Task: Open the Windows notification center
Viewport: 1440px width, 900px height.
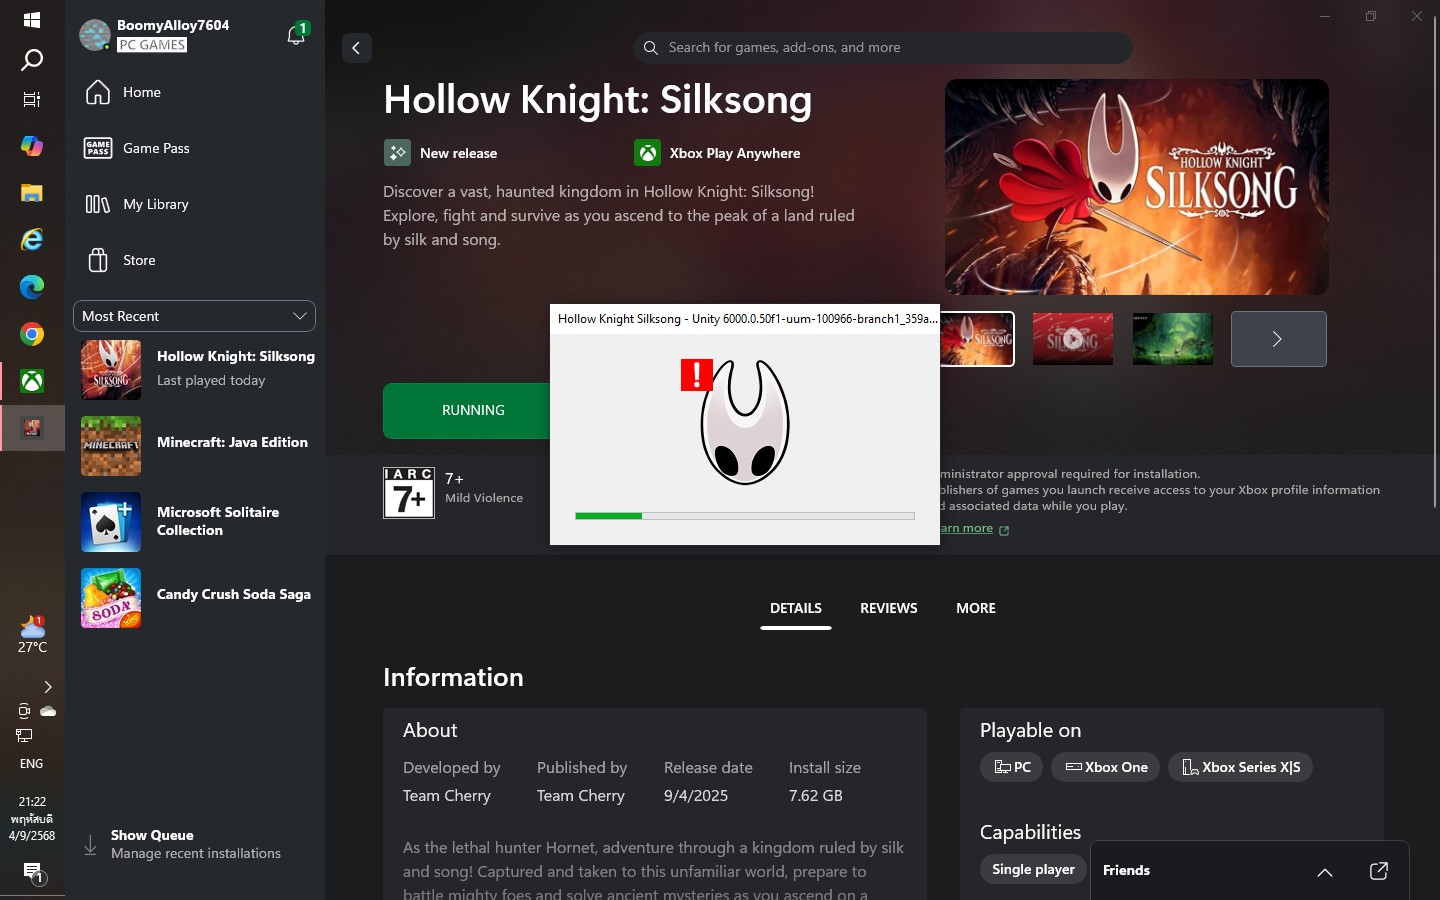Action: click(33, 873)
